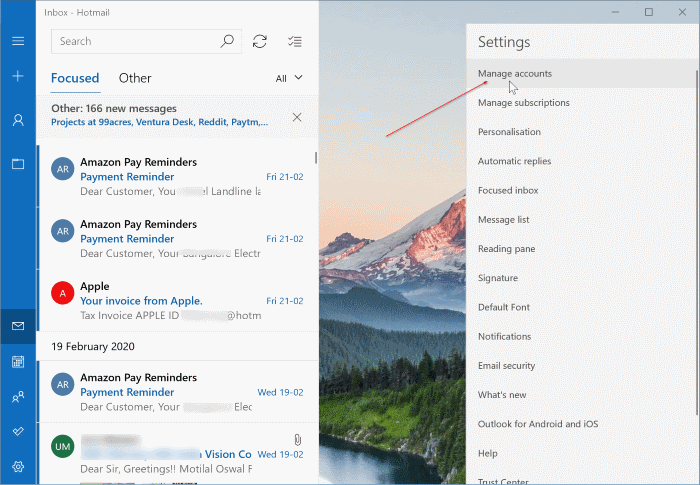Open the email starting 'Dear Sir, Greetings'
The image size is (700, 485).
click(179, 454)
